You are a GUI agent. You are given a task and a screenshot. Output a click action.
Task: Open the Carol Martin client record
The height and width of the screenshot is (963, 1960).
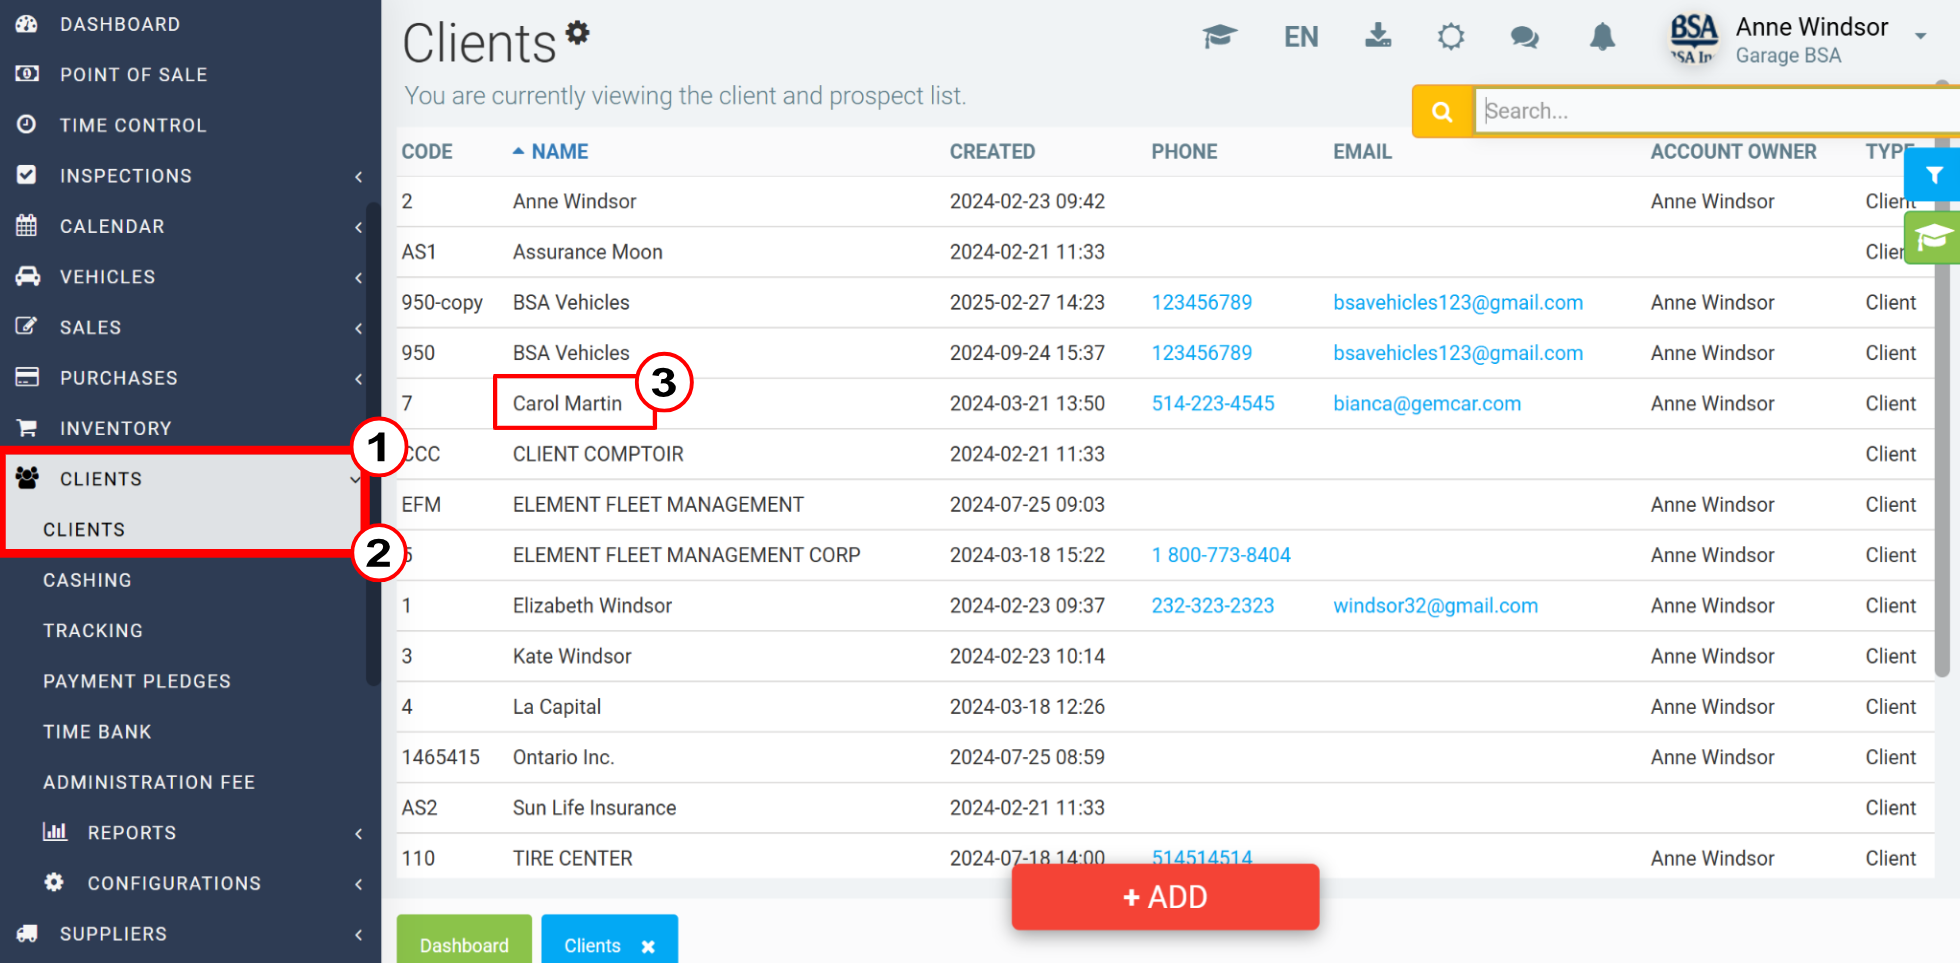567,404
